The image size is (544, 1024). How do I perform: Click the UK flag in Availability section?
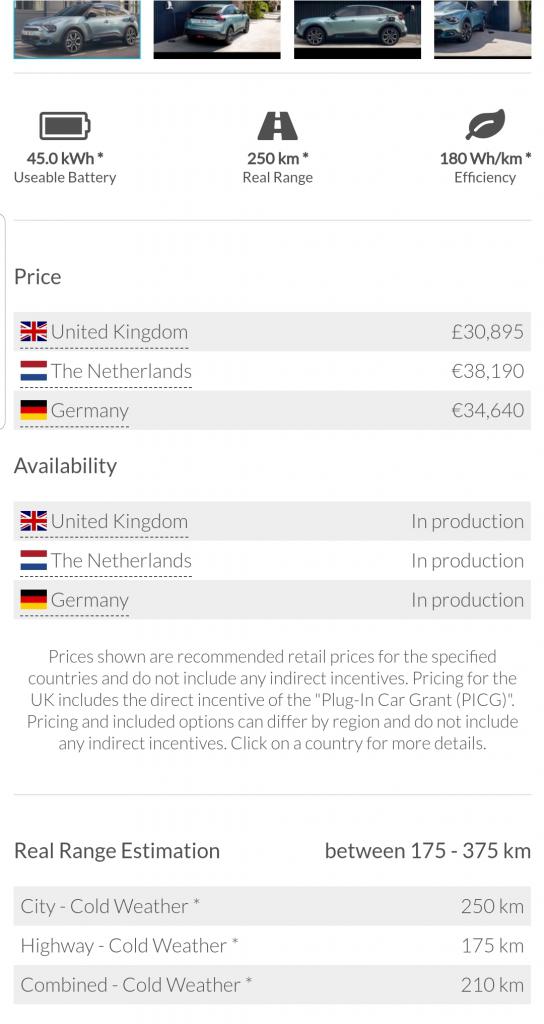pyautogui.click(x=34, y=521)
